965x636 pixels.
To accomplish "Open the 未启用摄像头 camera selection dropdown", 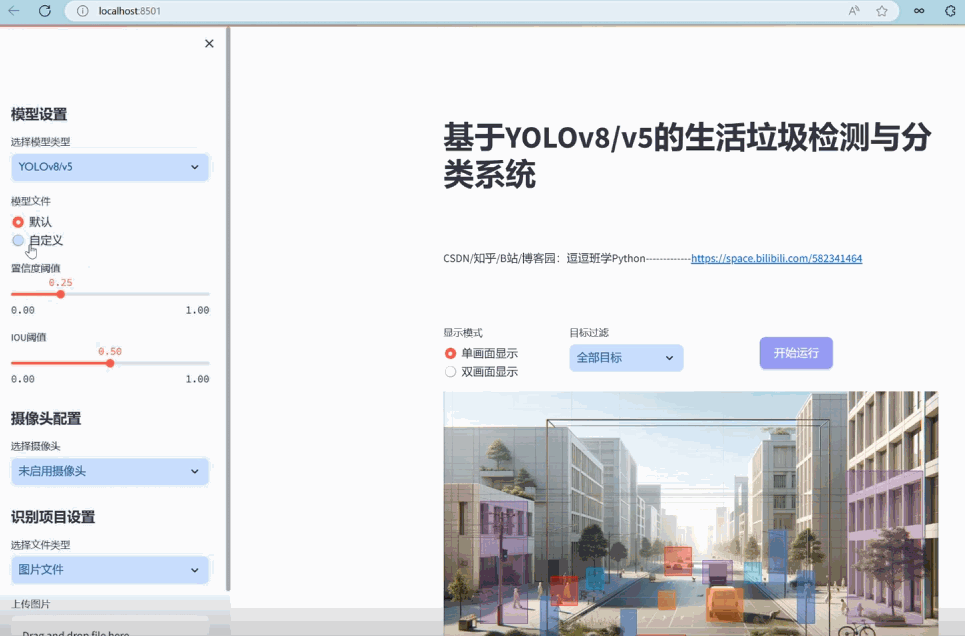I will (x=109, y=471).
